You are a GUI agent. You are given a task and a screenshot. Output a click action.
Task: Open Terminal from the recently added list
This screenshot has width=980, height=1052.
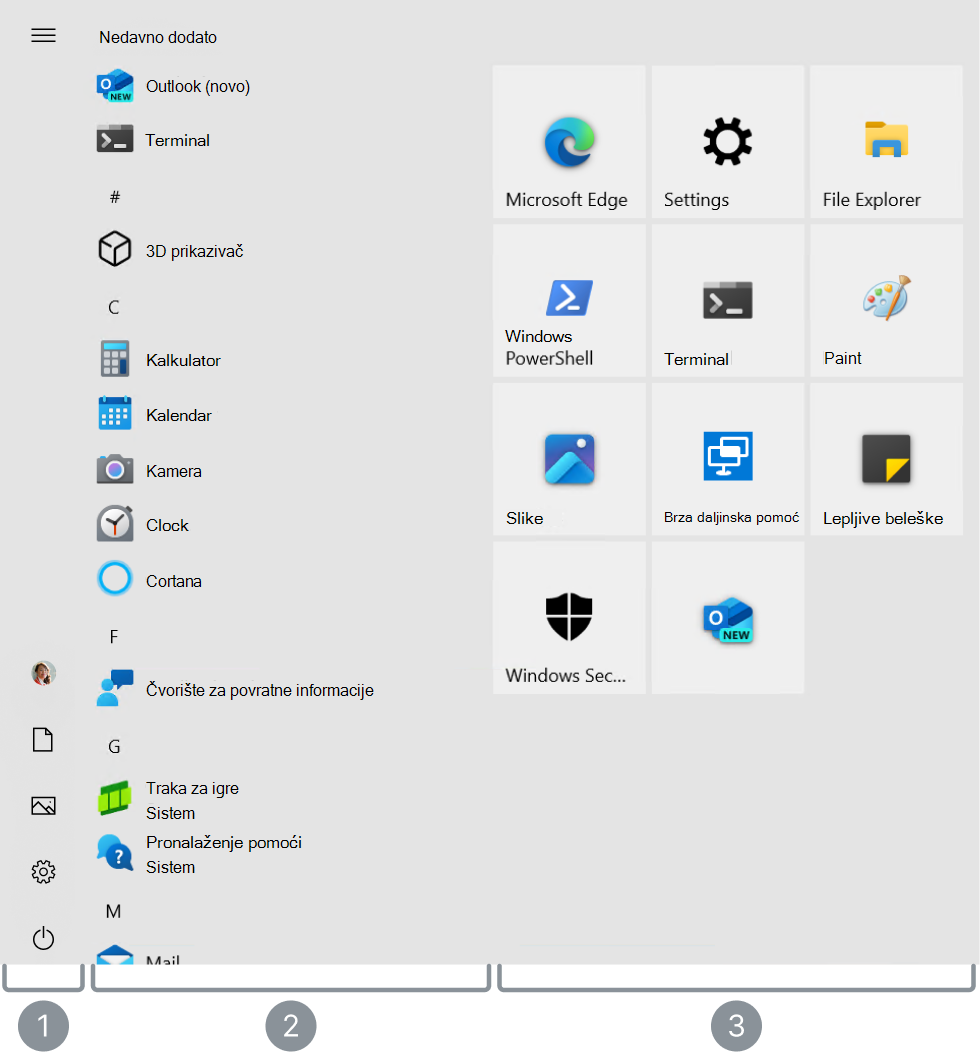pyautogui.click(x=154, y=140)
